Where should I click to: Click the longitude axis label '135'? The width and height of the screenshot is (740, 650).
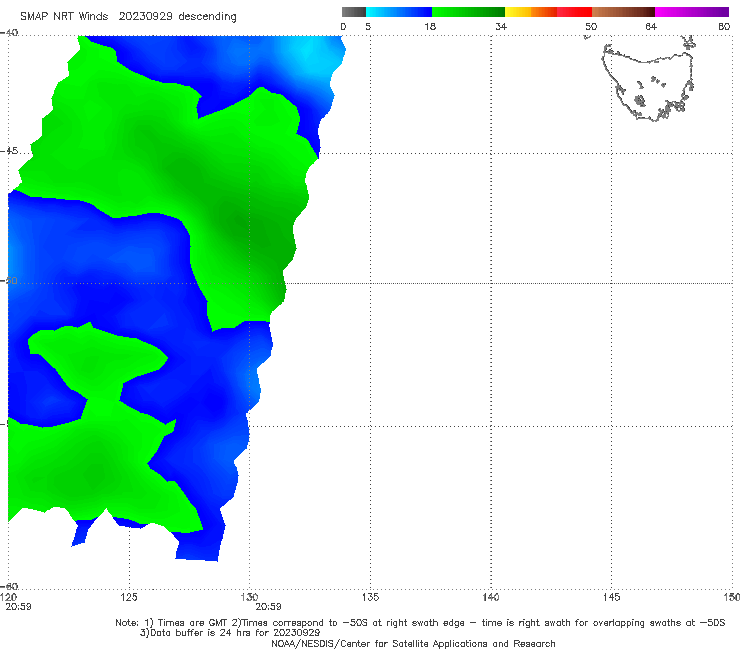click(370, 597)
